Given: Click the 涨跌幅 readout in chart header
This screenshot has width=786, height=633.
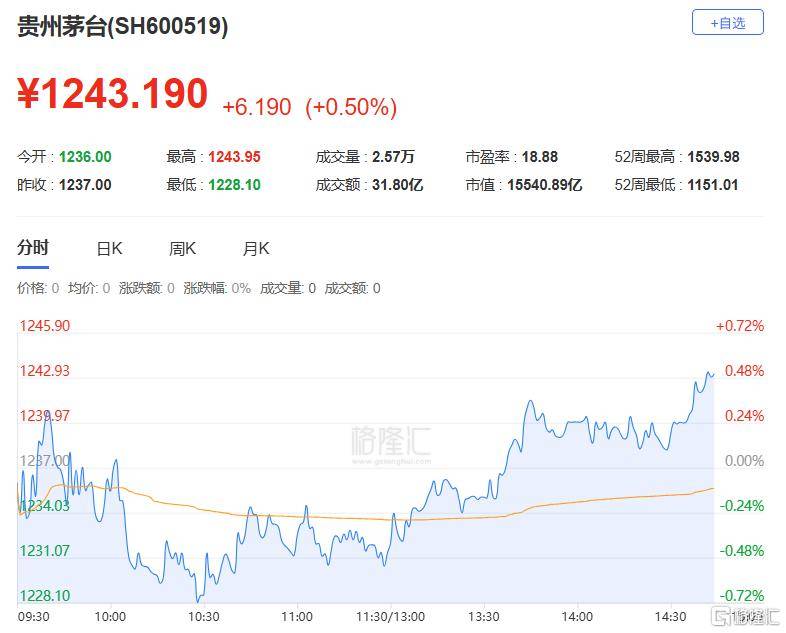Looking at the screenshot, I should 217,288.
